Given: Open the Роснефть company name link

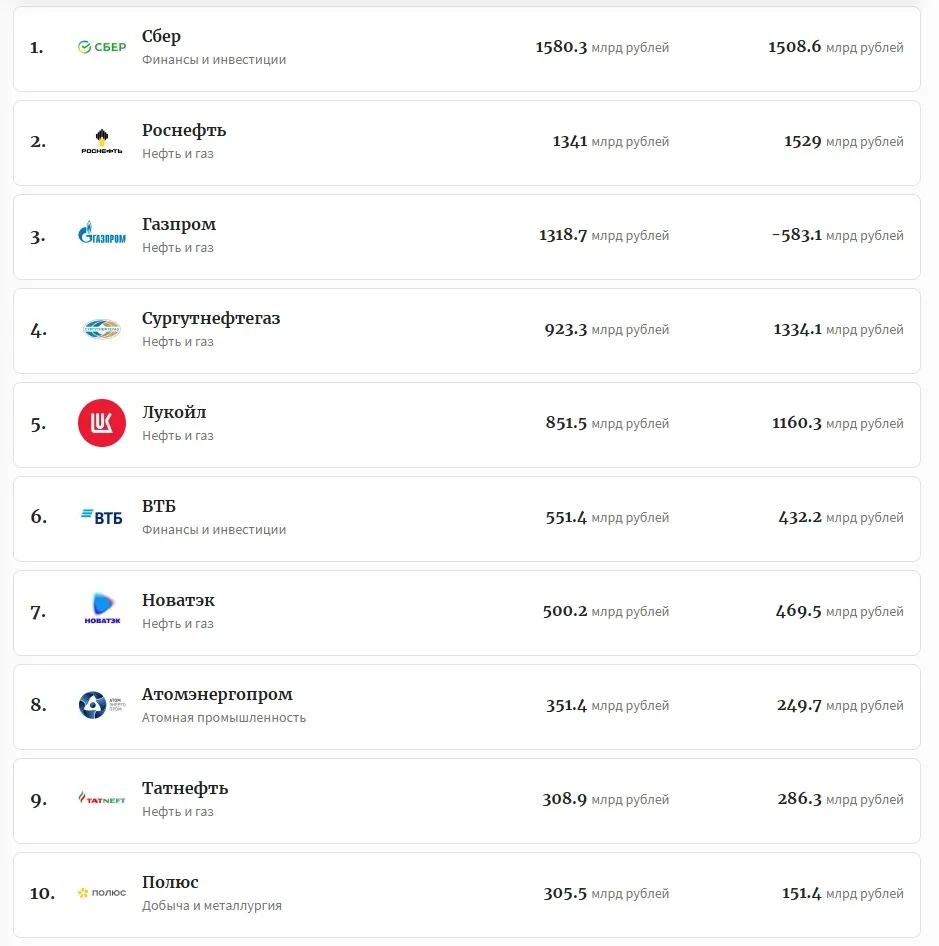Looking at the screenshot, I should click(184, 131).
